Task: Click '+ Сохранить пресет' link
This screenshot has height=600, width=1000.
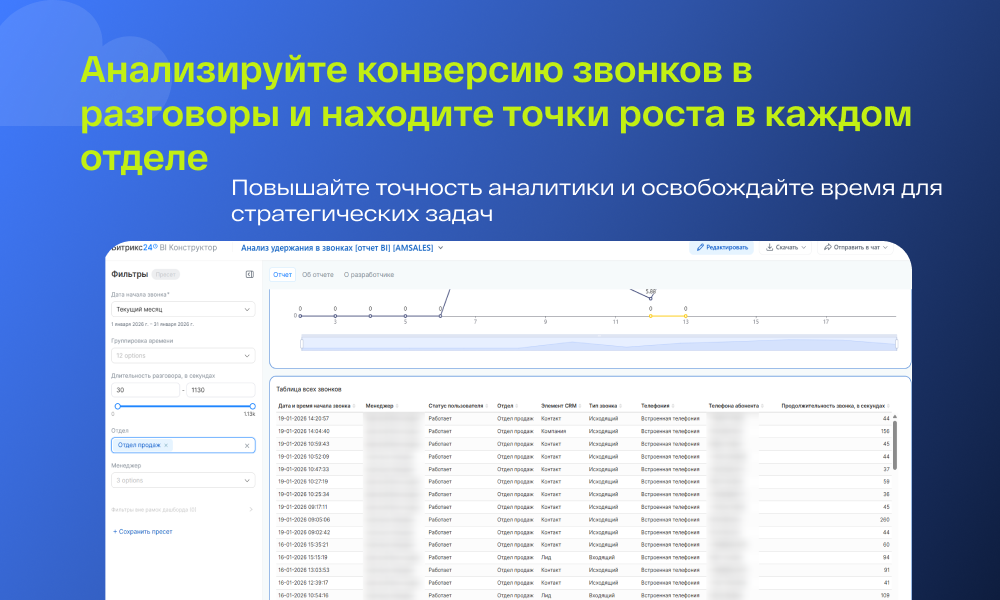Action: [142, 531]
